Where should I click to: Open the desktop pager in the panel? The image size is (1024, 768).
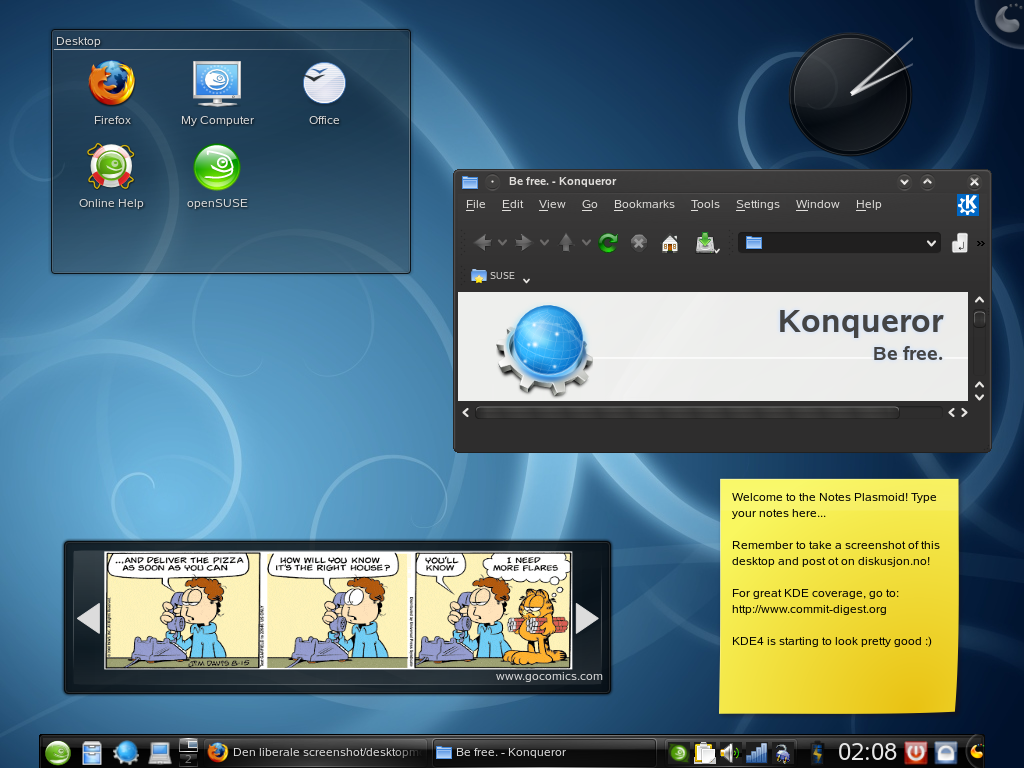click(x=188, y=752)
